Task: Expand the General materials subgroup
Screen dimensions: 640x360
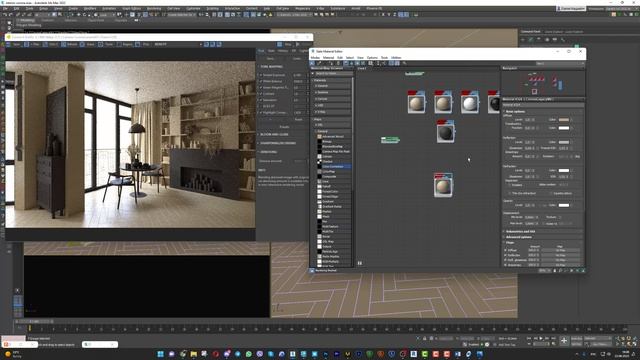Action: 333,86
